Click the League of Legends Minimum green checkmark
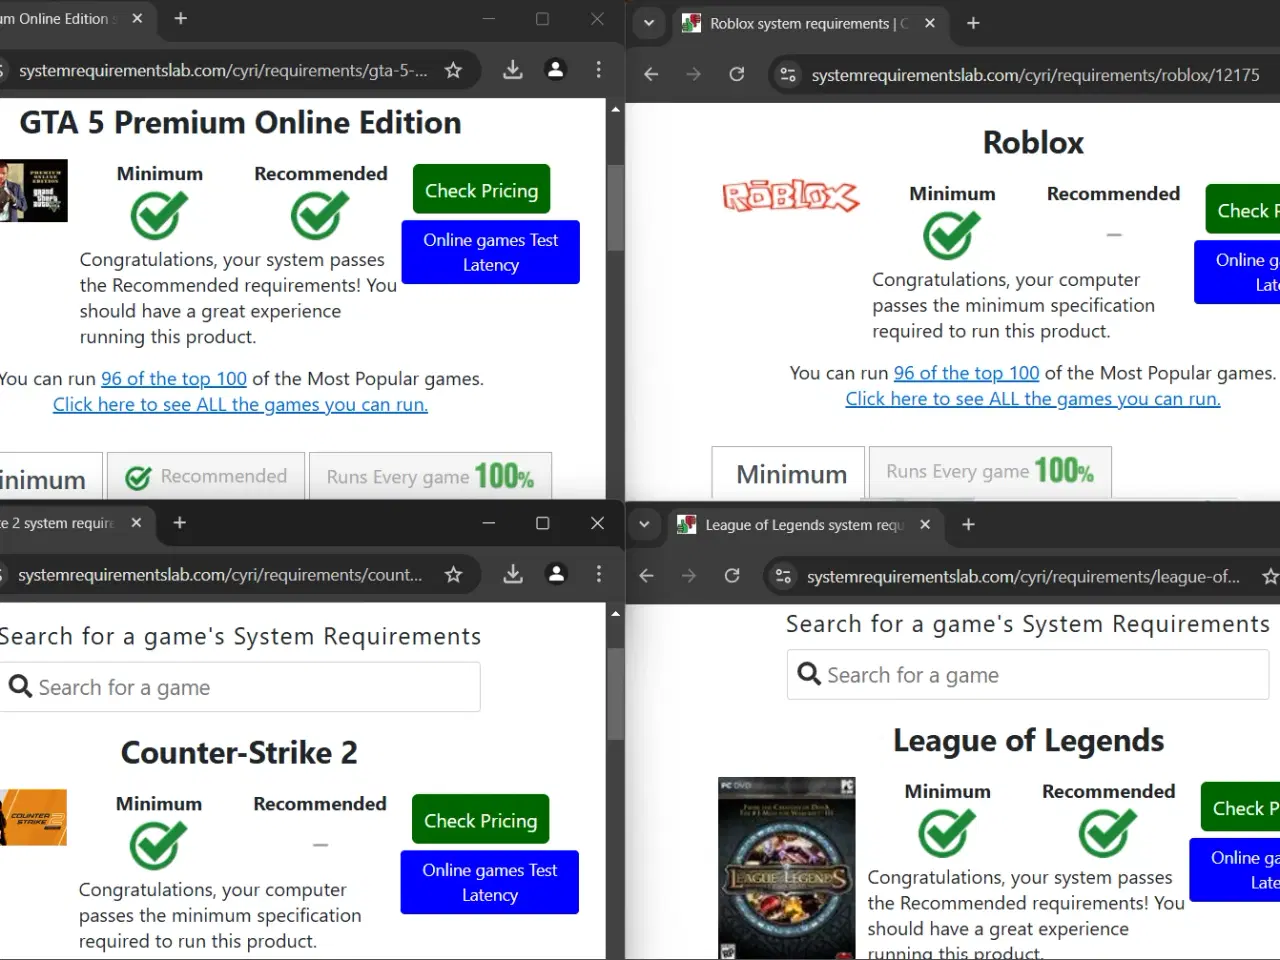Image resolution: width=1280 pixels, height=960 pixels. [x=947, y=833]
